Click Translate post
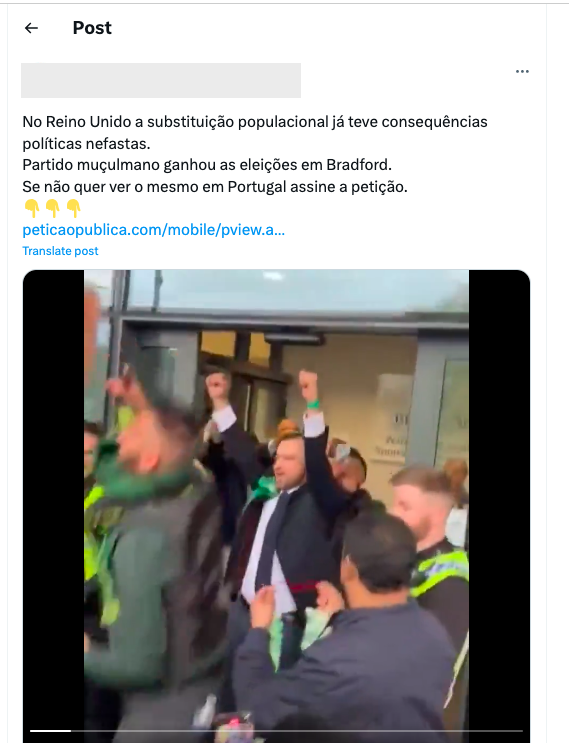 (60, 251)
